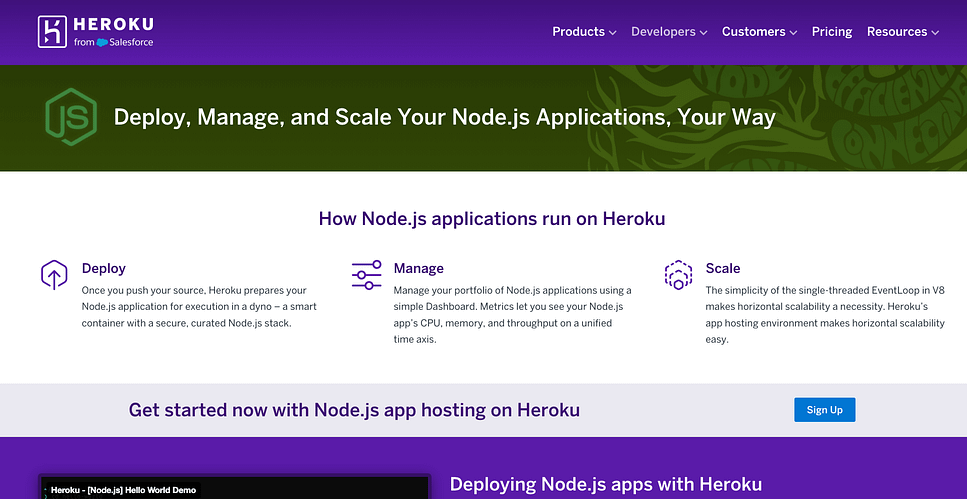The image size is (967, 499).
Task: Click "Get started now with Node.js" heading
Action: (354, 410)
